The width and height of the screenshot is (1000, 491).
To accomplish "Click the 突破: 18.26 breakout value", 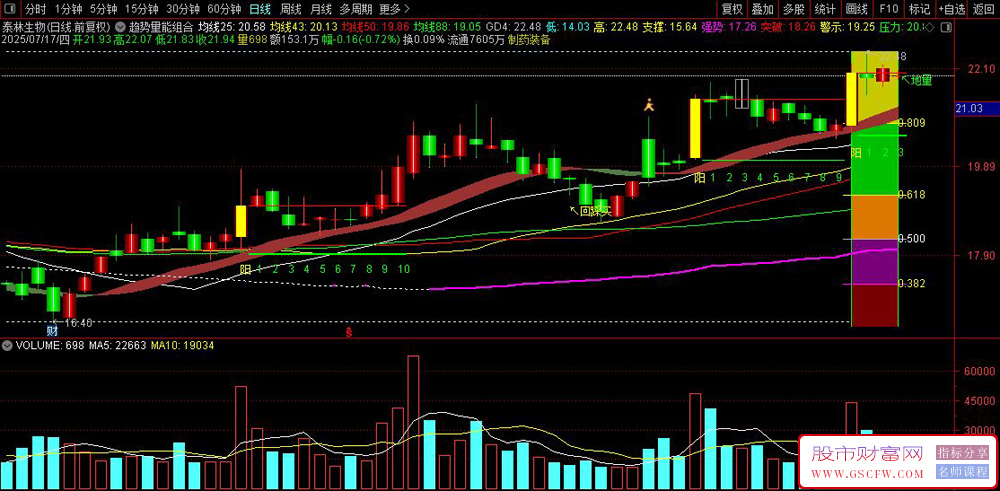I will (788, 27).
